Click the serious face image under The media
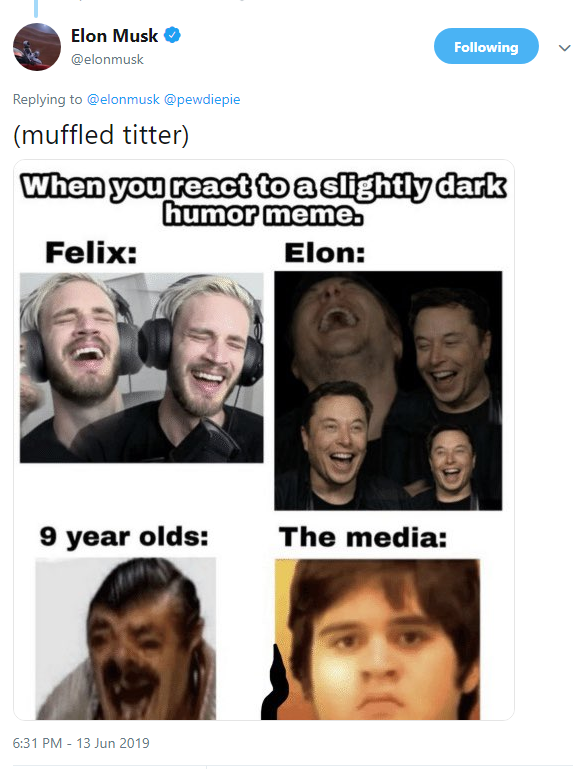Screen dimensions: 584x769 click(377, 640)
